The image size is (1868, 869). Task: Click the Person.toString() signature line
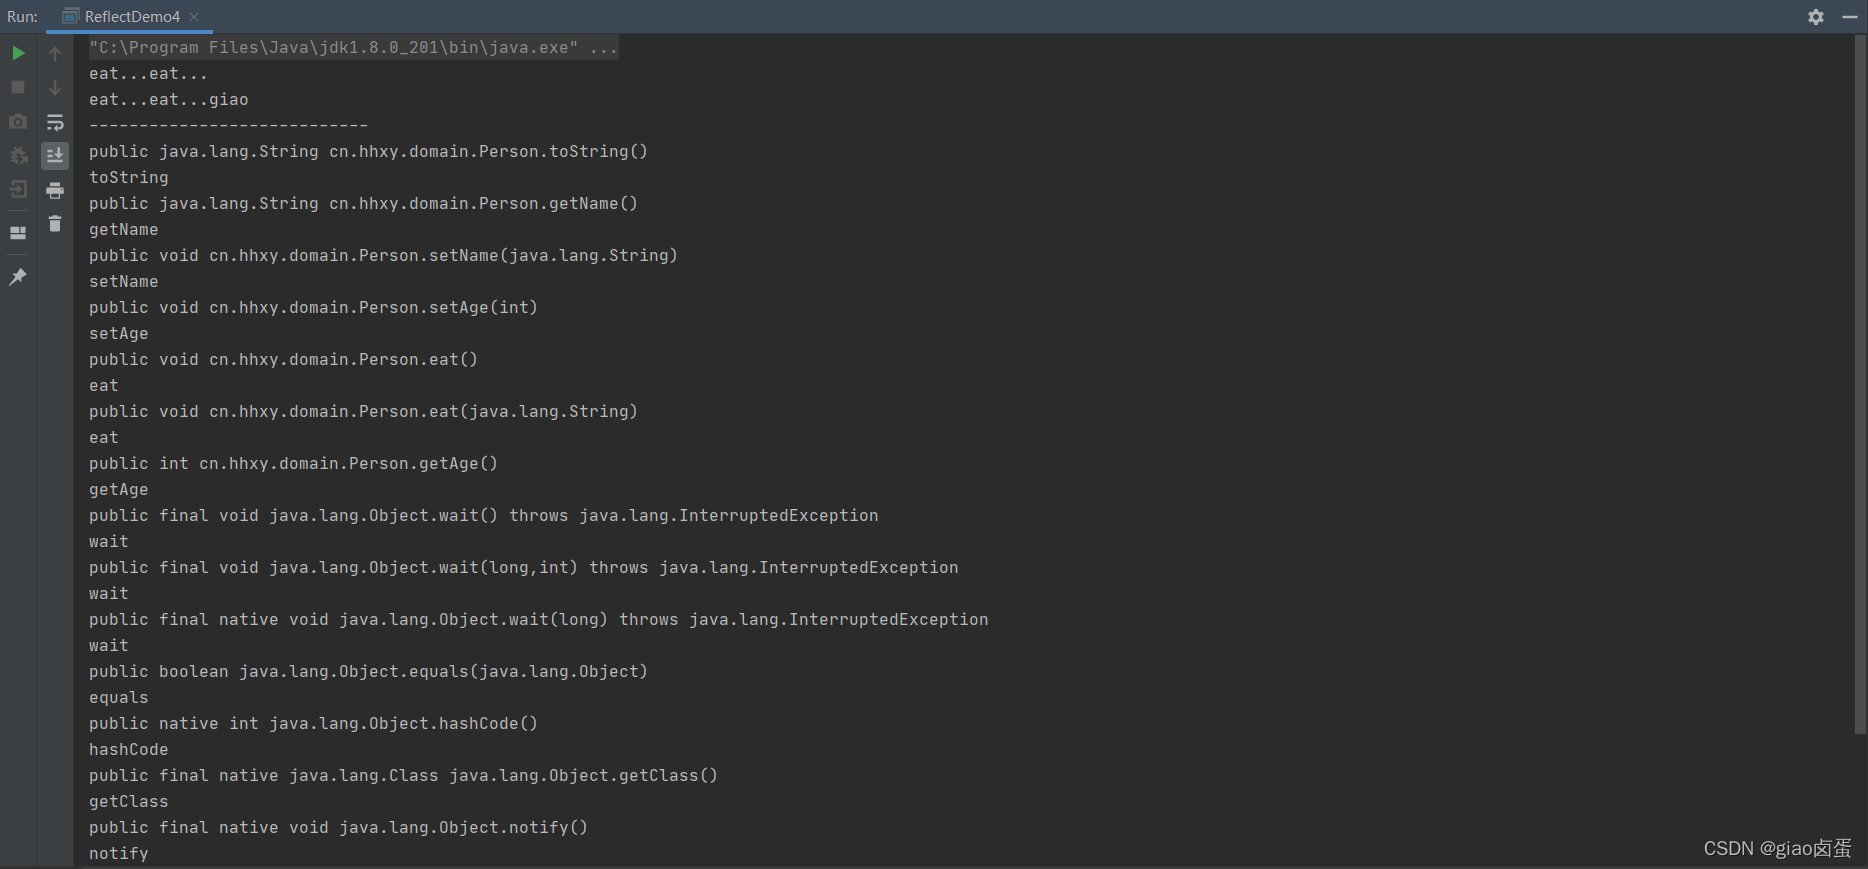(x=368, y=151)
